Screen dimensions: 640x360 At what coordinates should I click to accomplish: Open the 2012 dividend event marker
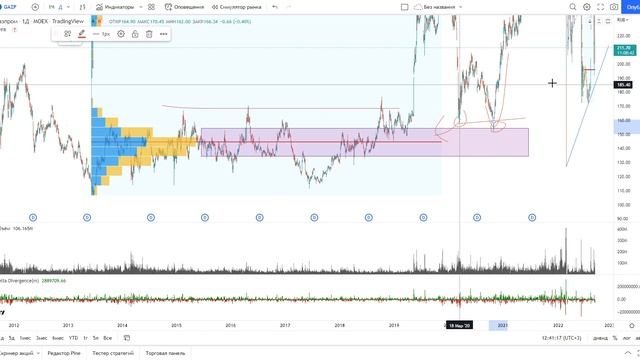tap(33, 218)
